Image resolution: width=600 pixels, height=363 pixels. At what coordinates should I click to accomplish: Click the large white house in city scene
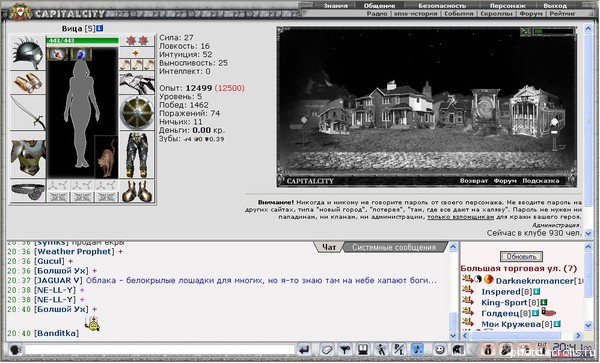pyautogui.click(x=392, y=106)
